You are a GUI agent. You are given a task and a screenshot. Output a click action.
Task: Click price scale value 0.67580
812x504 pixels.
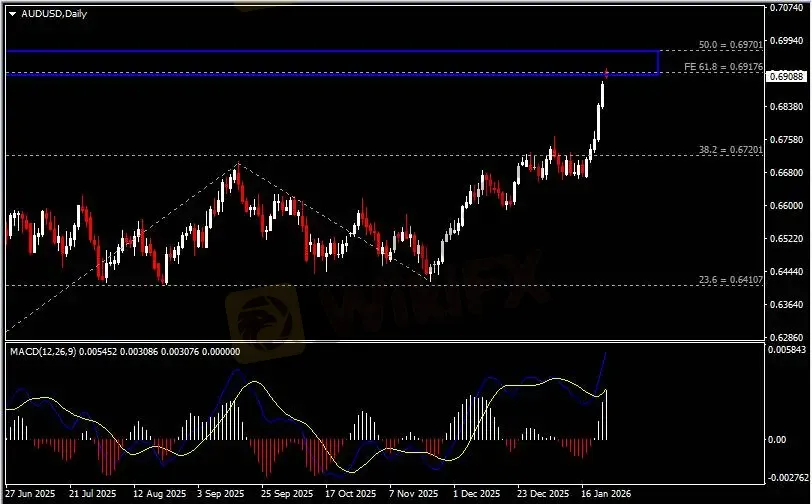tap(787, 140)
